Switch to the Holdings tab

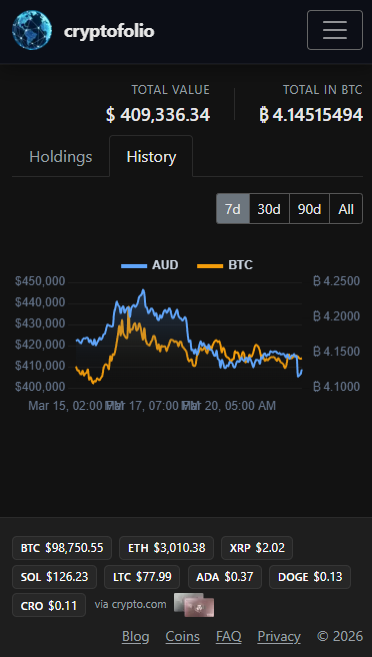61,157
